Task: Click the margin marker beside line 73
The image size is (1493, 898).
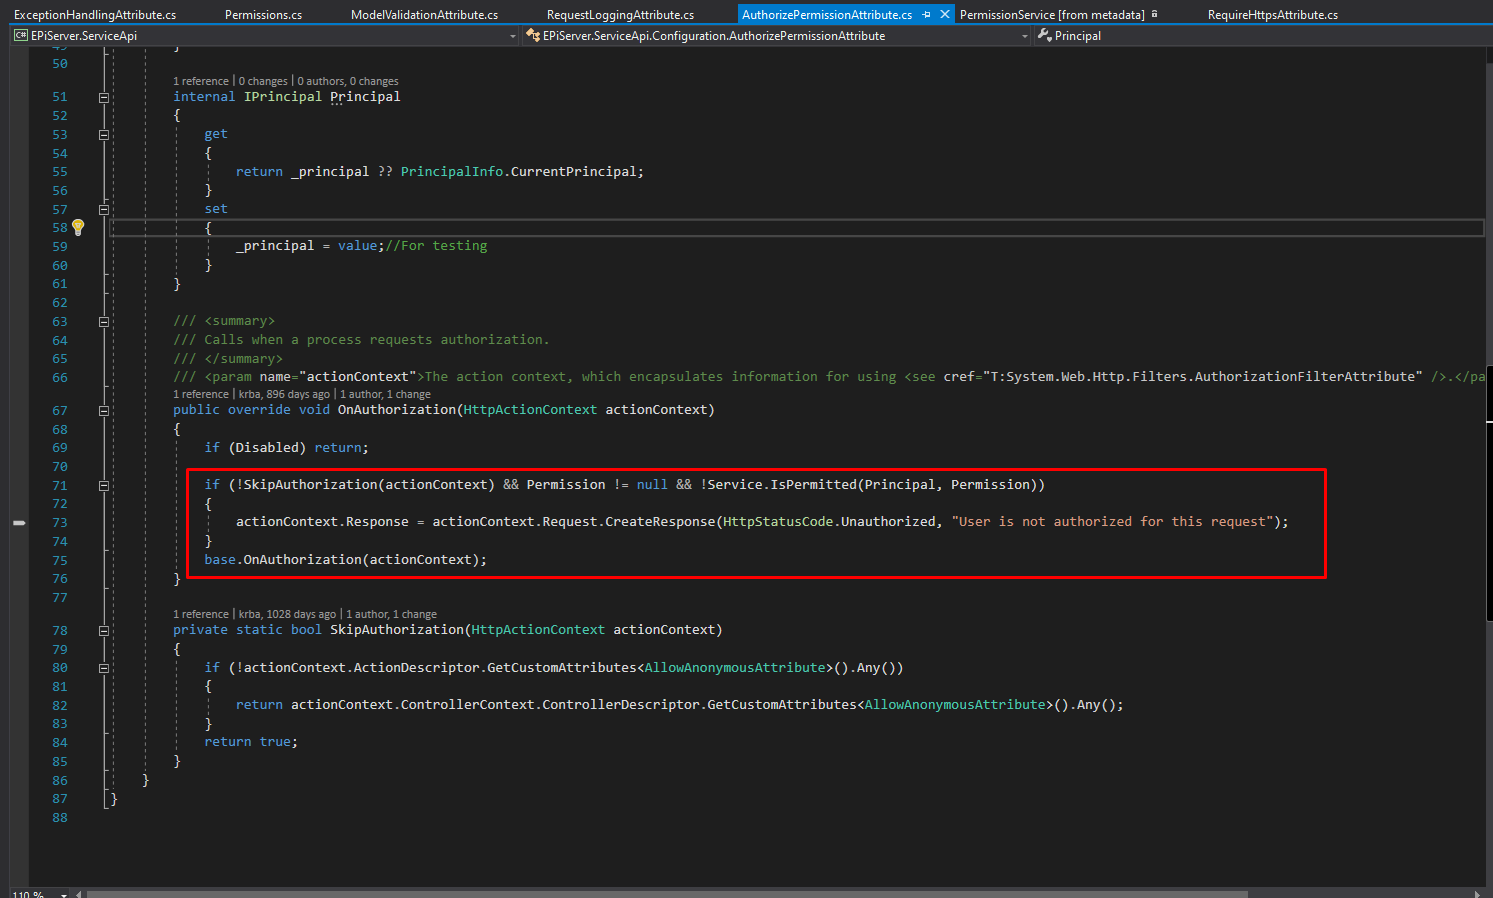Action: [19, 523]
